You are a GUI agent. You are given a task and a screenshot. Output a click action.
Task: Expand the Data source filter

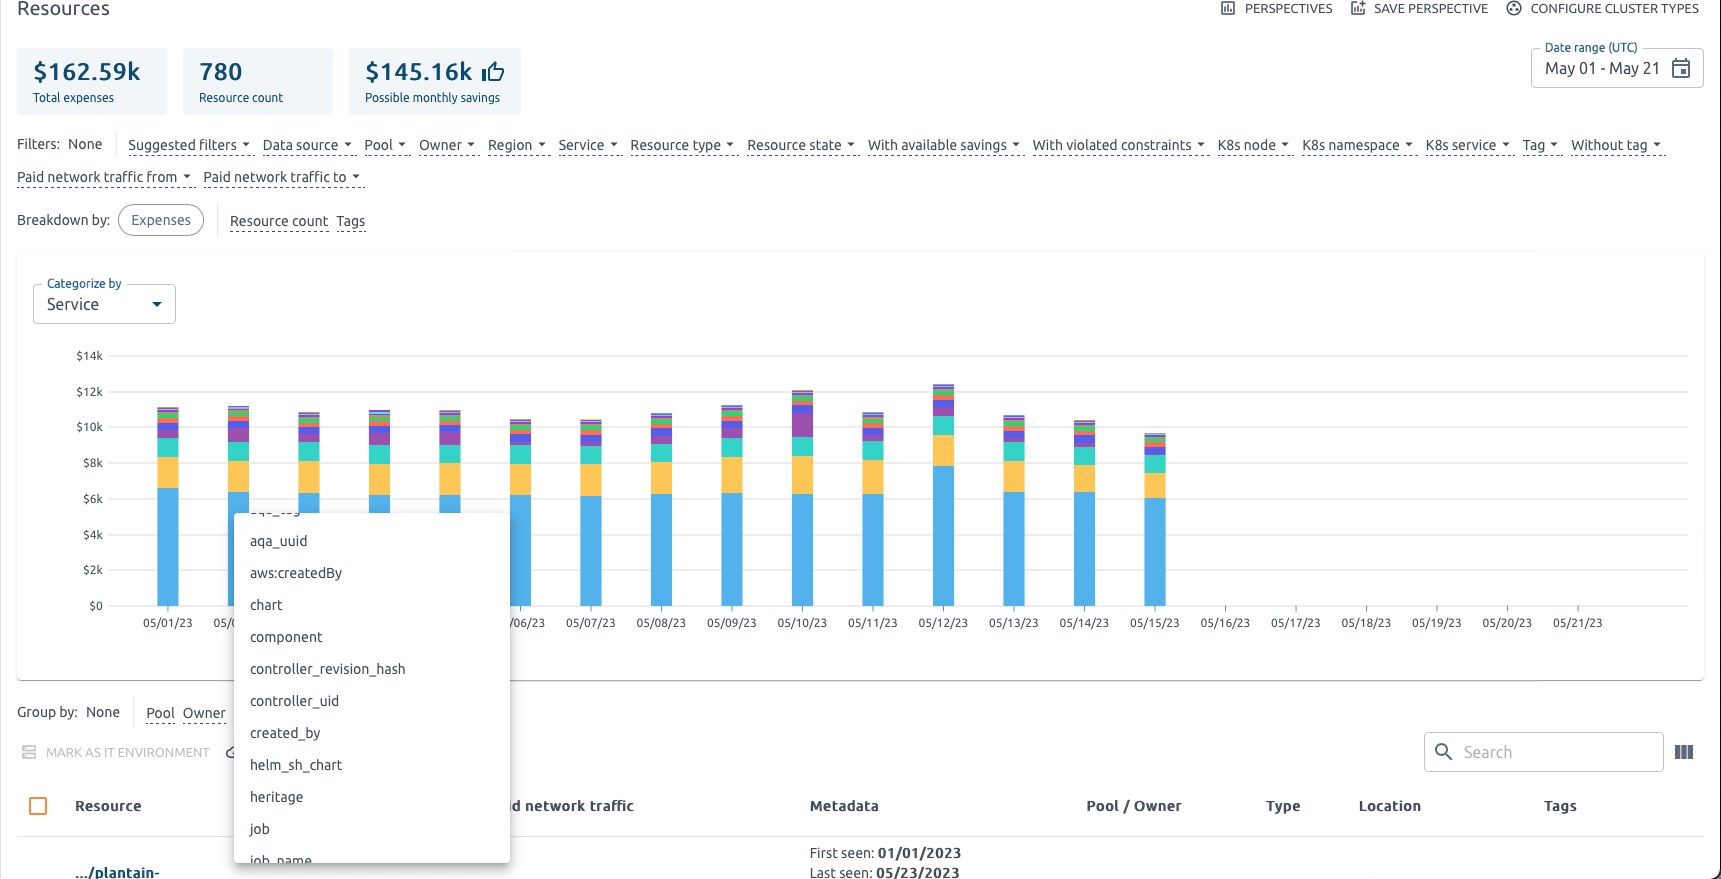pyautogui.click(x=307, y=145)
